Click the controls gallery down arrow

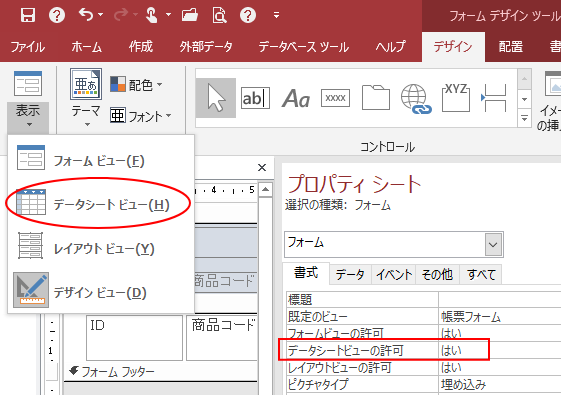coord(524,99)
